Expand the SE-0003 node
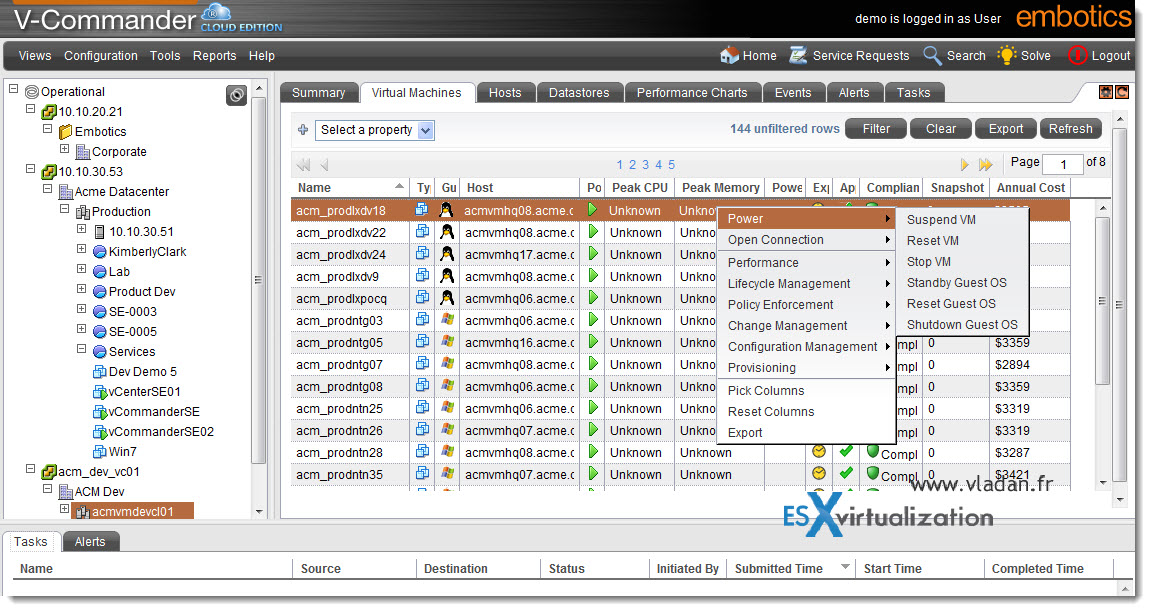 [81, 308]
